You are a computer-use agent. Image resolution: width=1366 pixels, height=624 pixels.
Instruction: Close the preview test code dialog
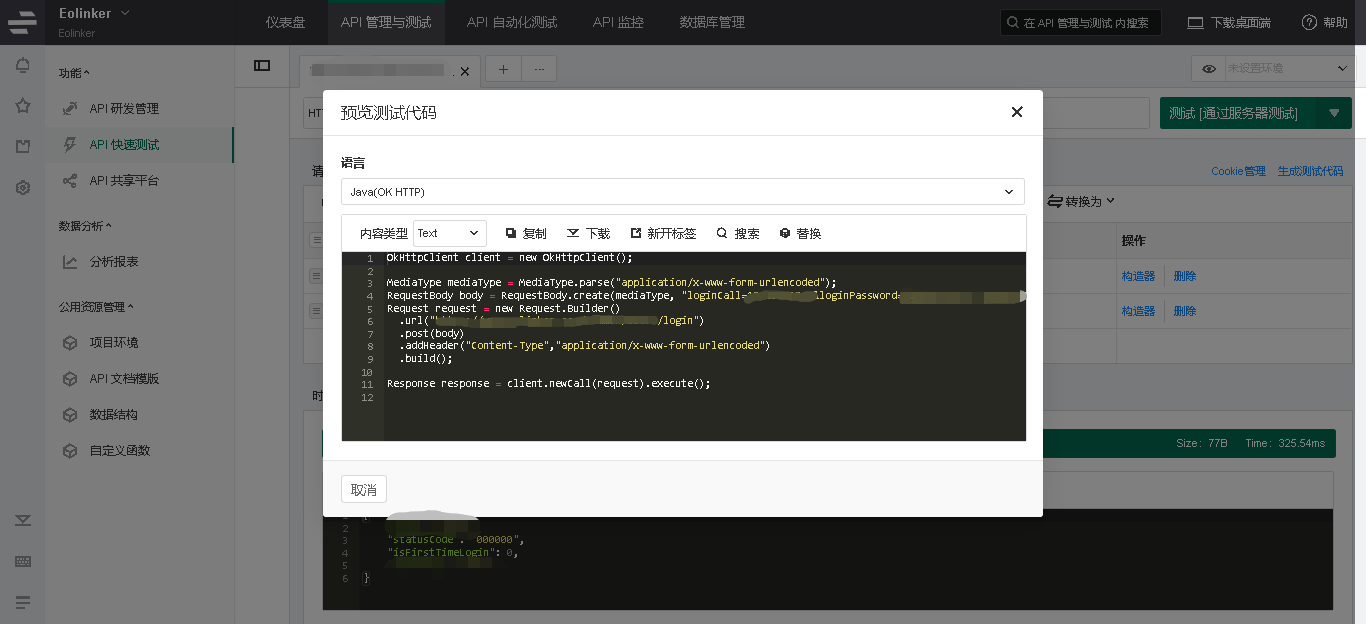pos(1017,112)
